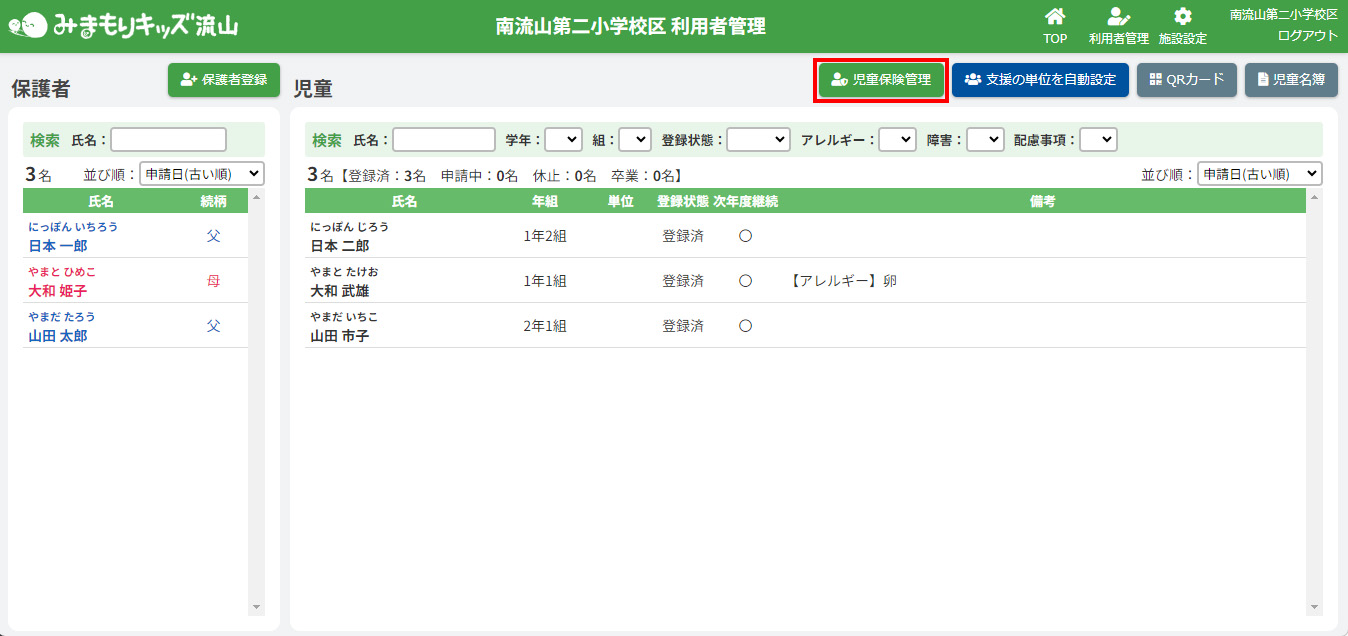1348x636 pixels.
Task: Click the TOP home icon
Action: pyautogui.click(x=1054, y=17)
